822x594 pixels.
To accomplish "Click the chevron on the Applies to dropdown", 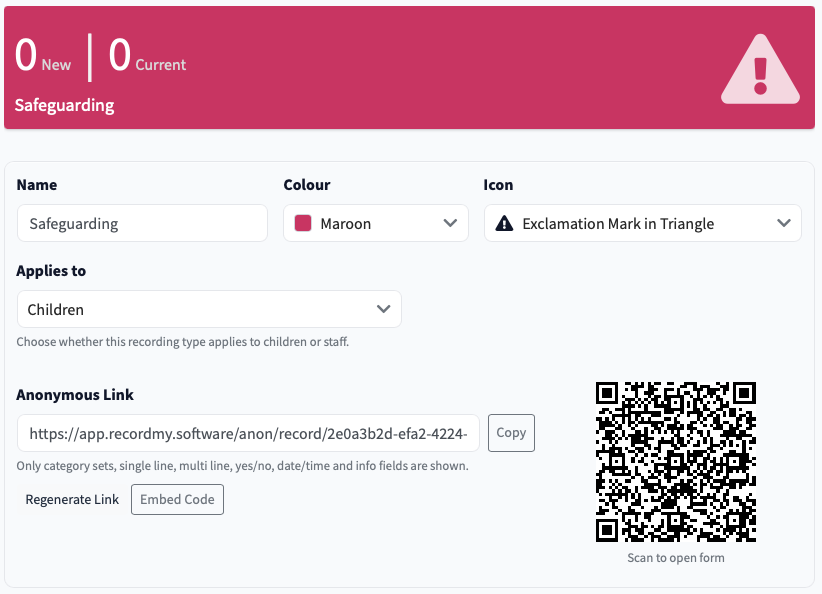I will pos(383,309).
